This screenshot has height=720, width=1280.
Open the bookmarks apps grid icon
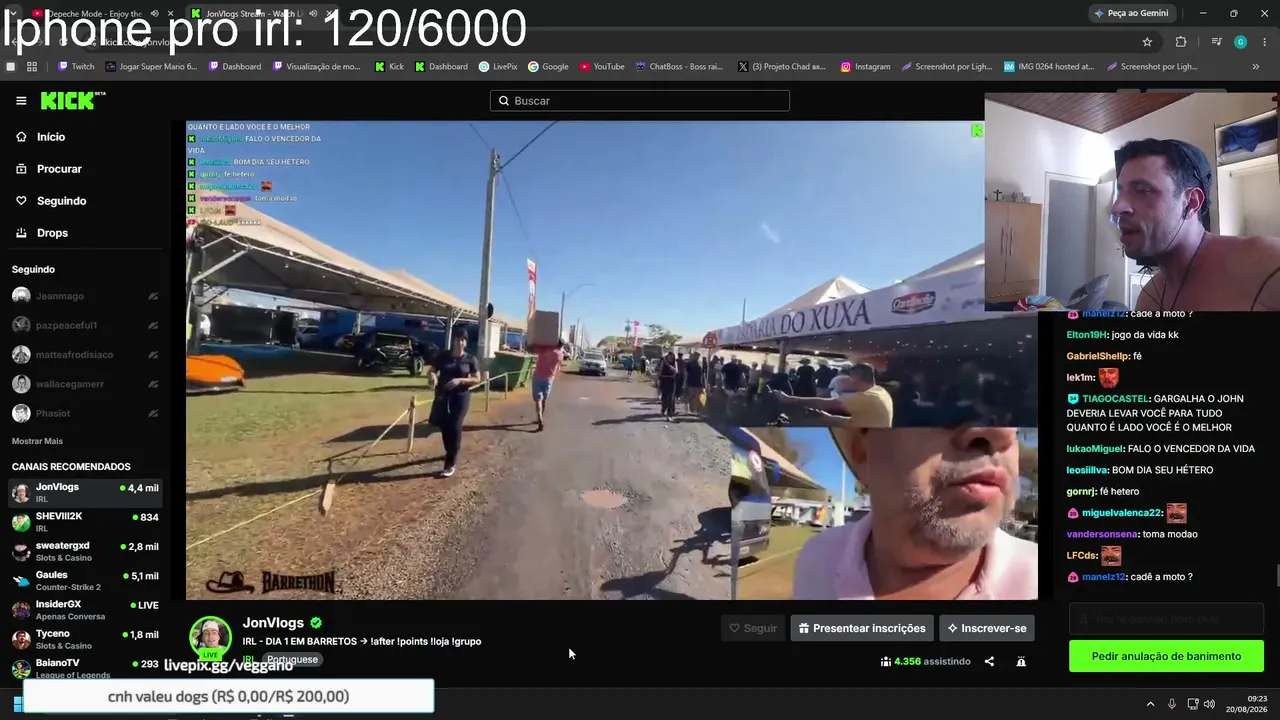click(x=32, y=67)
